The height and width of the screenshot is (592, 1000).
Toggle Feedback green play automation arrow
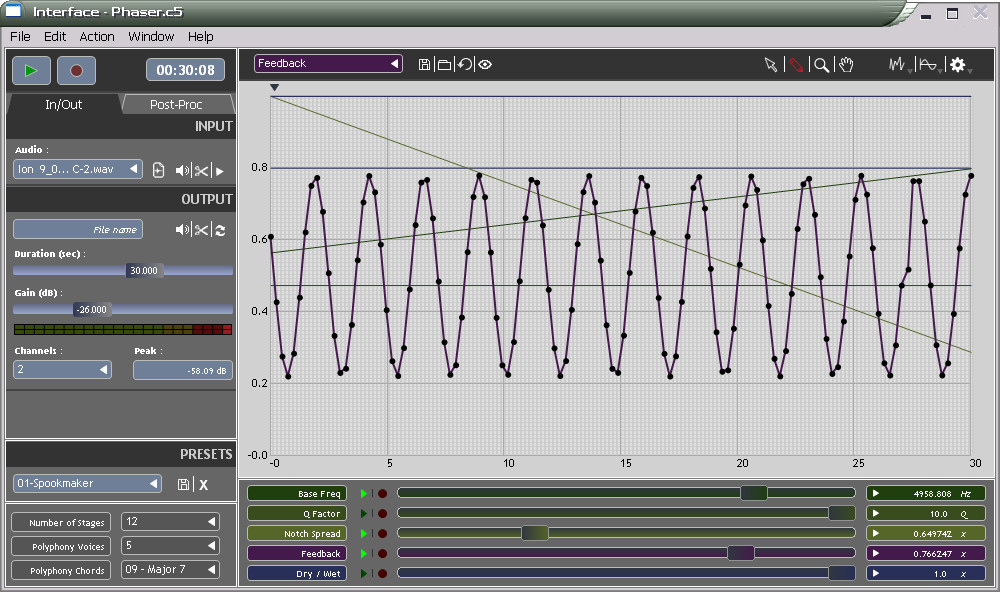pos(364,554)
